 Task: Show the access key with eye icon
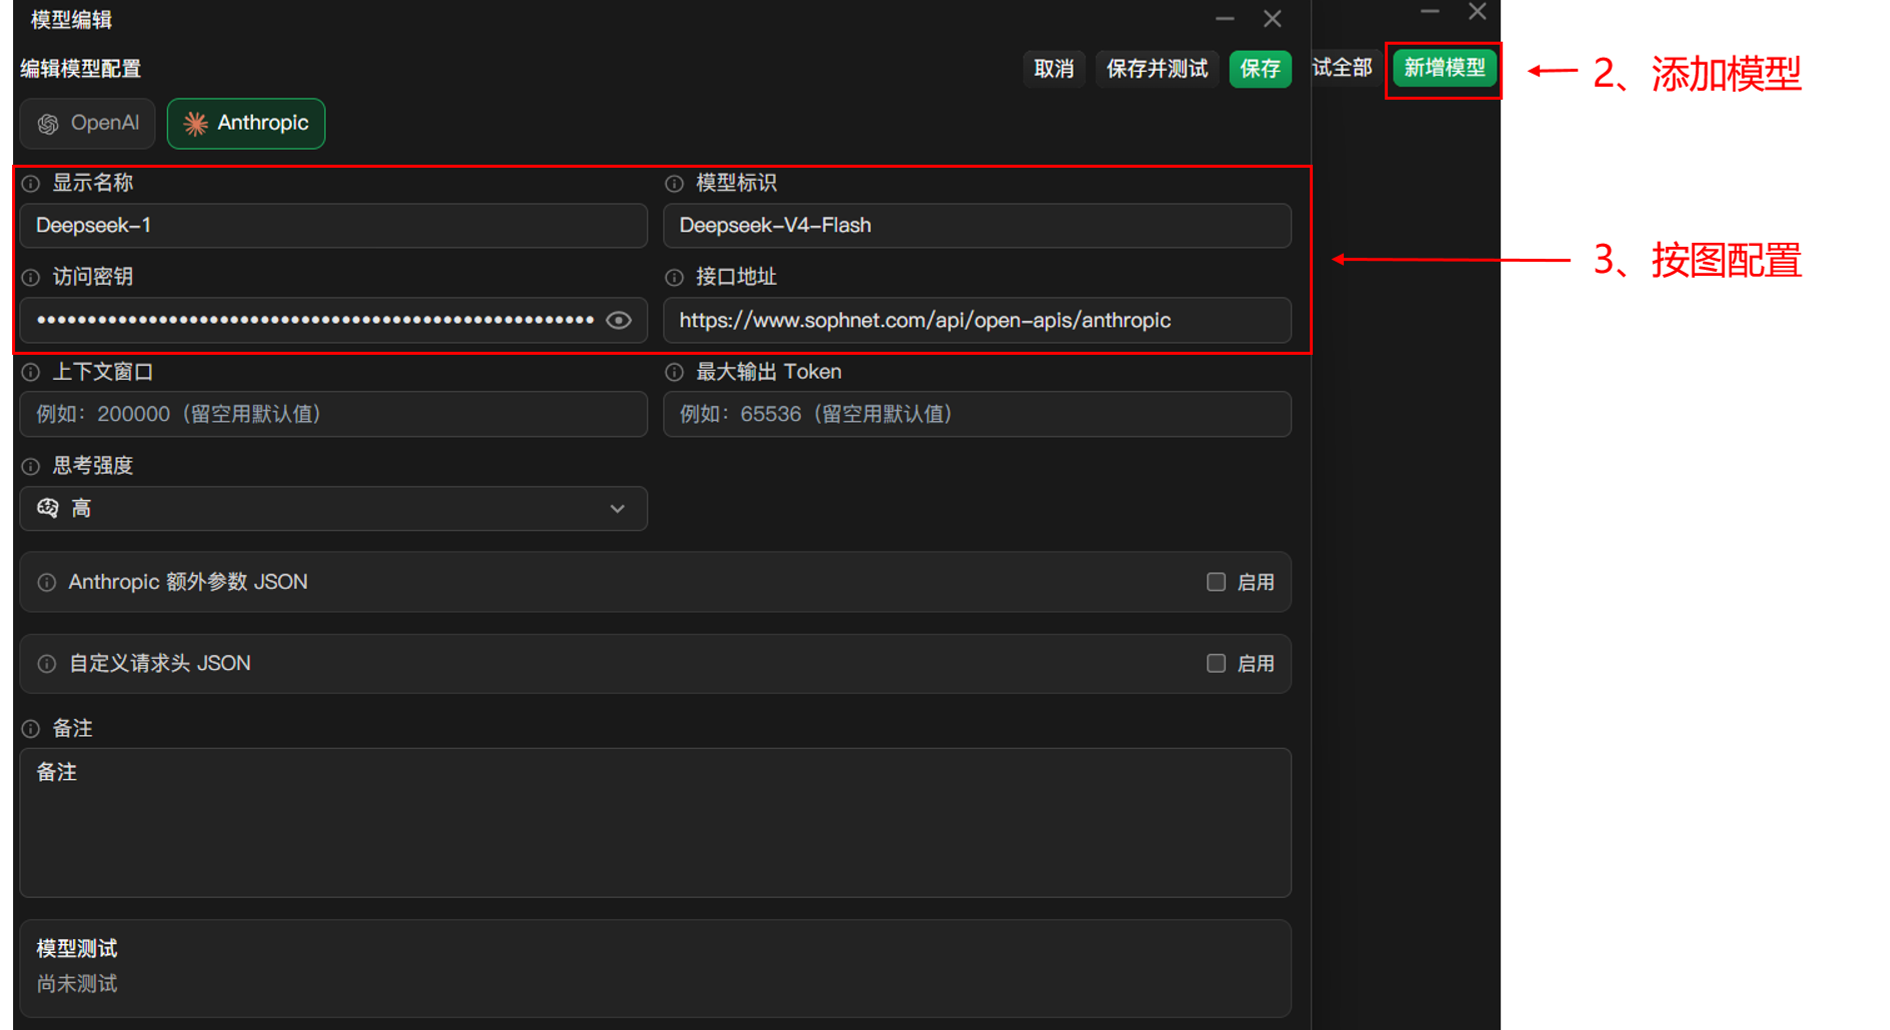pyautogui.click(x=619, y=320)
